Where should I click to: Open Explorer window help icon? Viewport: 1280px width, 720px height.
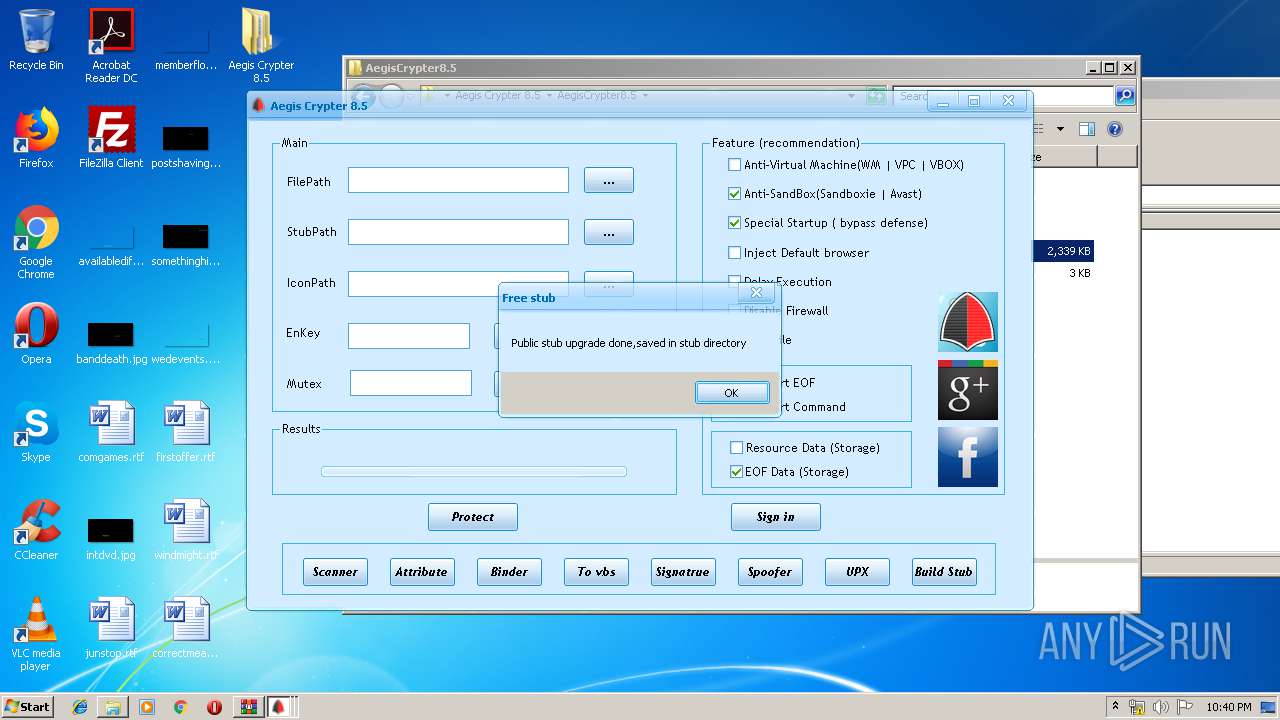tap(1115, 129)
